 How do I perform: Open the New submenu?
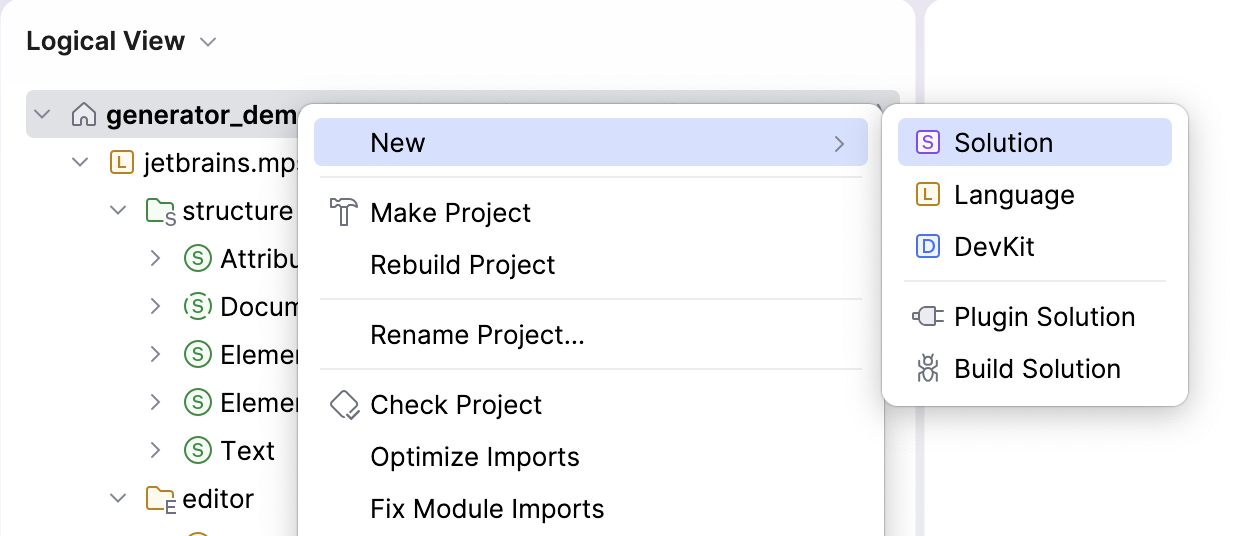point(590,143)
